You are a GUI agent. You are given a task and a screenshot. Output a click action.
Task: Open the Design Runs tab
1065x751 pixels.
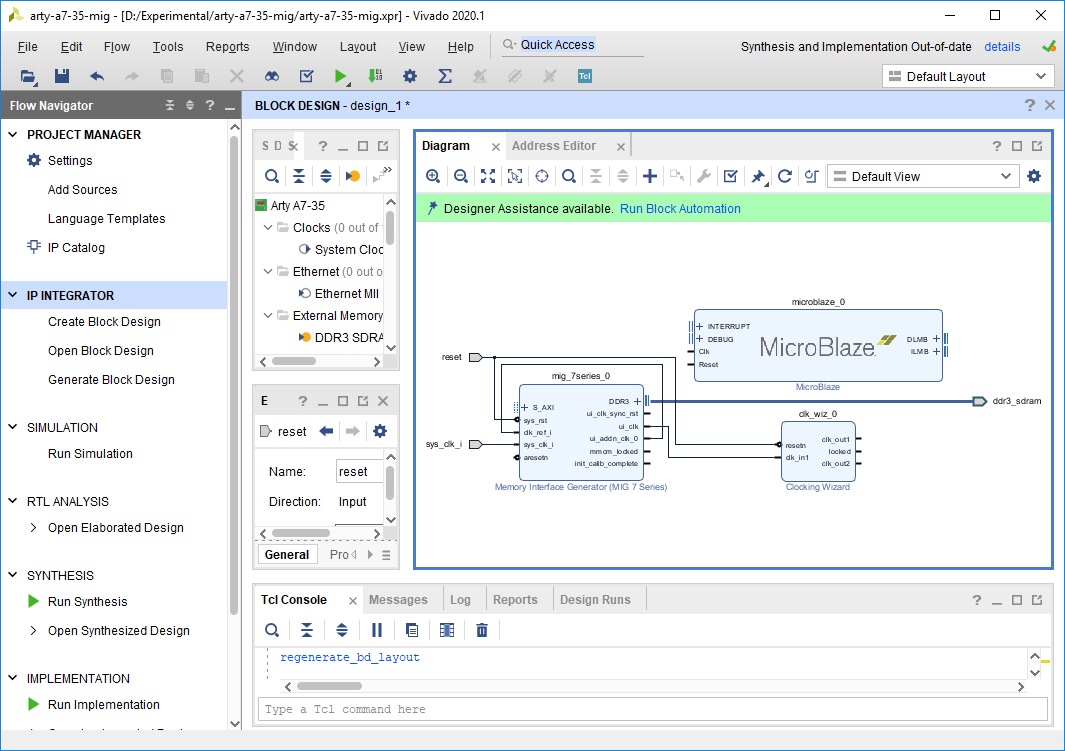[595, 600]
